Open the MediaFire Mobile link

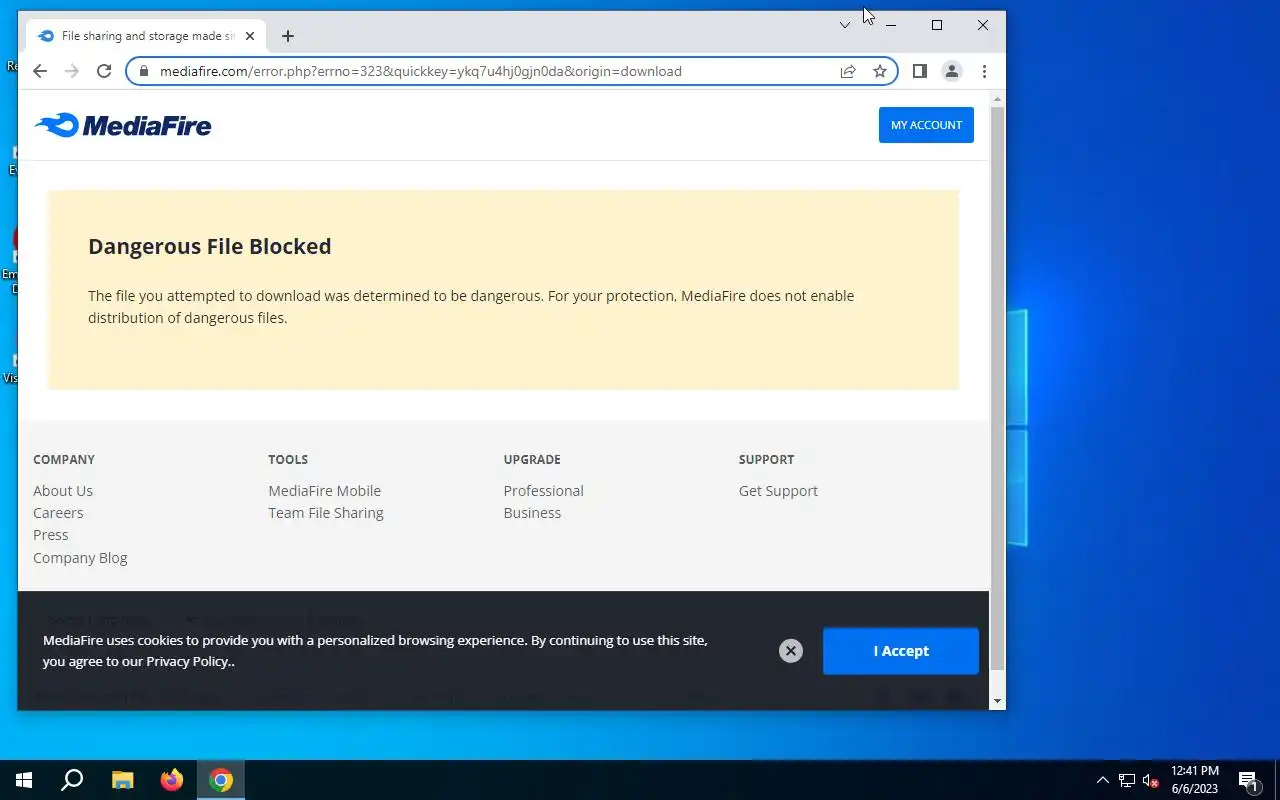325,491
